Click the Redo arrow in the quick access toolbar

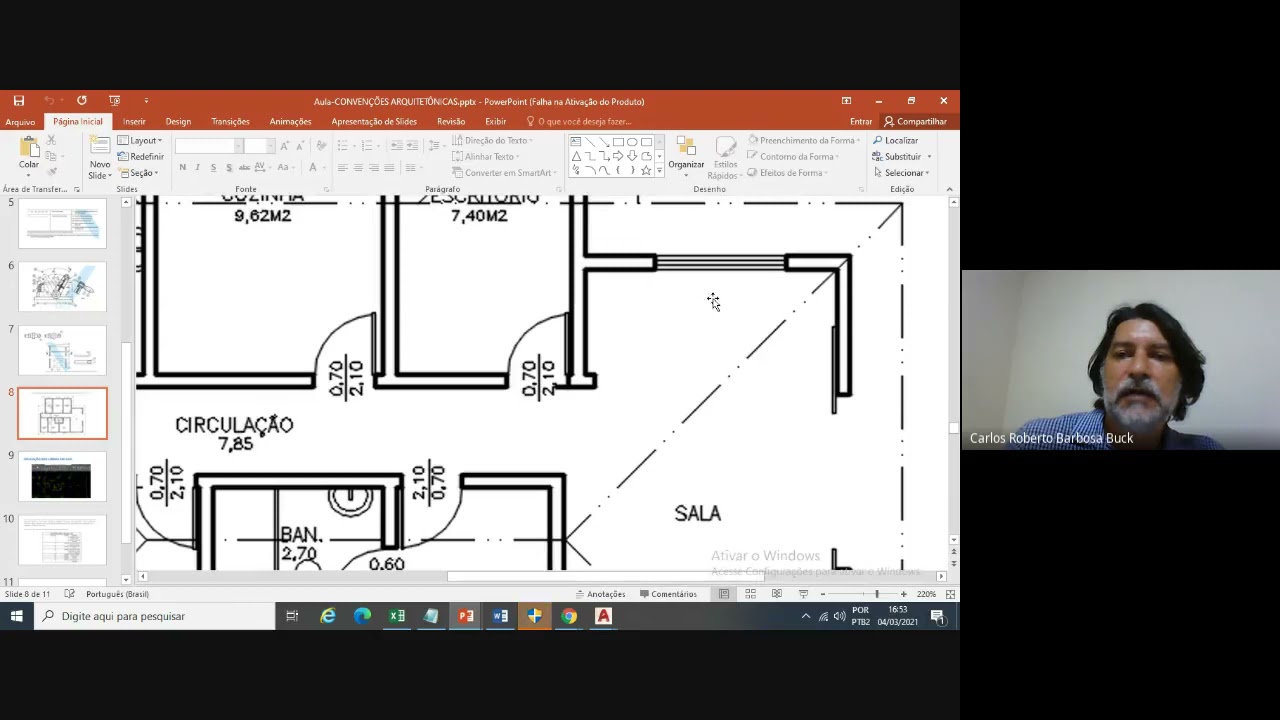tap(82, 101)
